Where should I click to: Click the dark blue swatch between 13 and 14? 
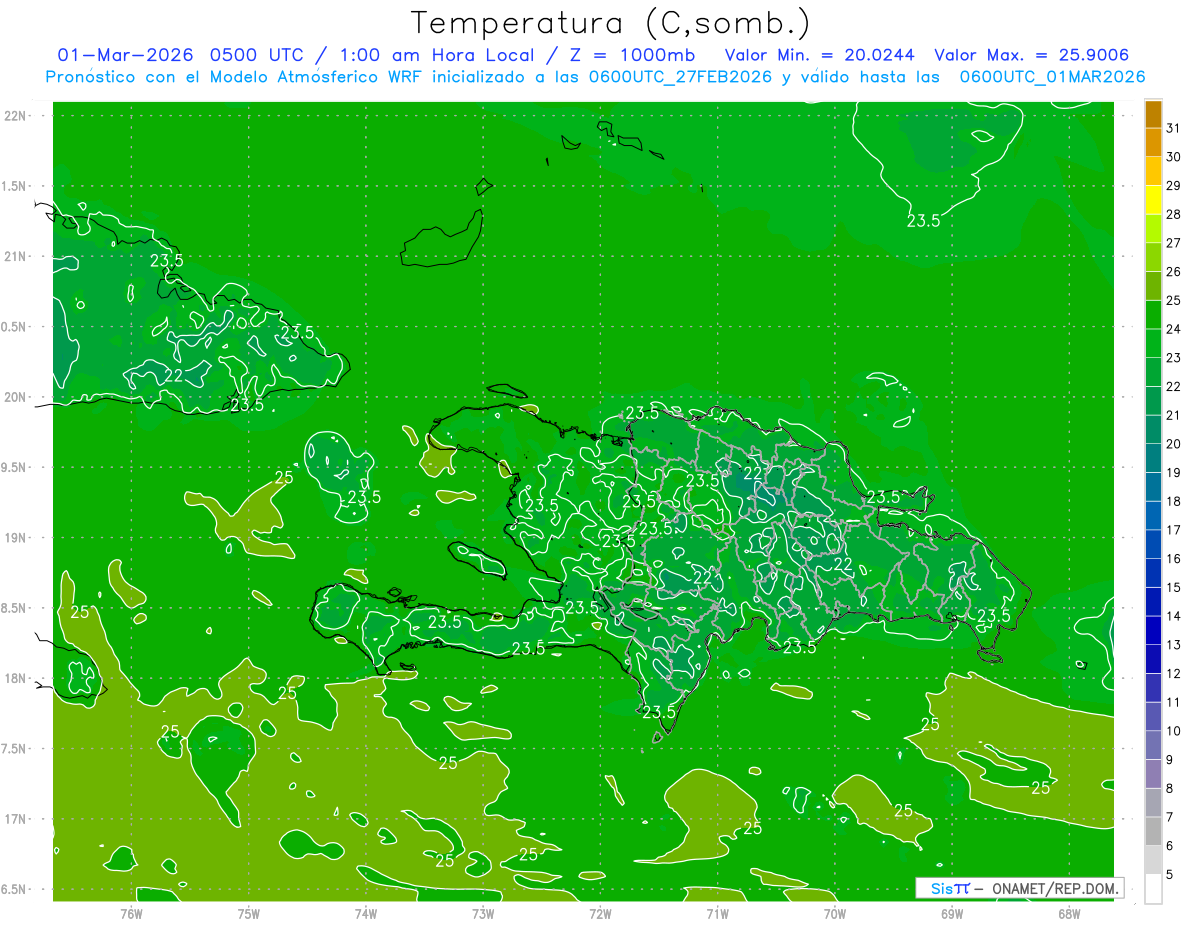tap(1153, 630)
